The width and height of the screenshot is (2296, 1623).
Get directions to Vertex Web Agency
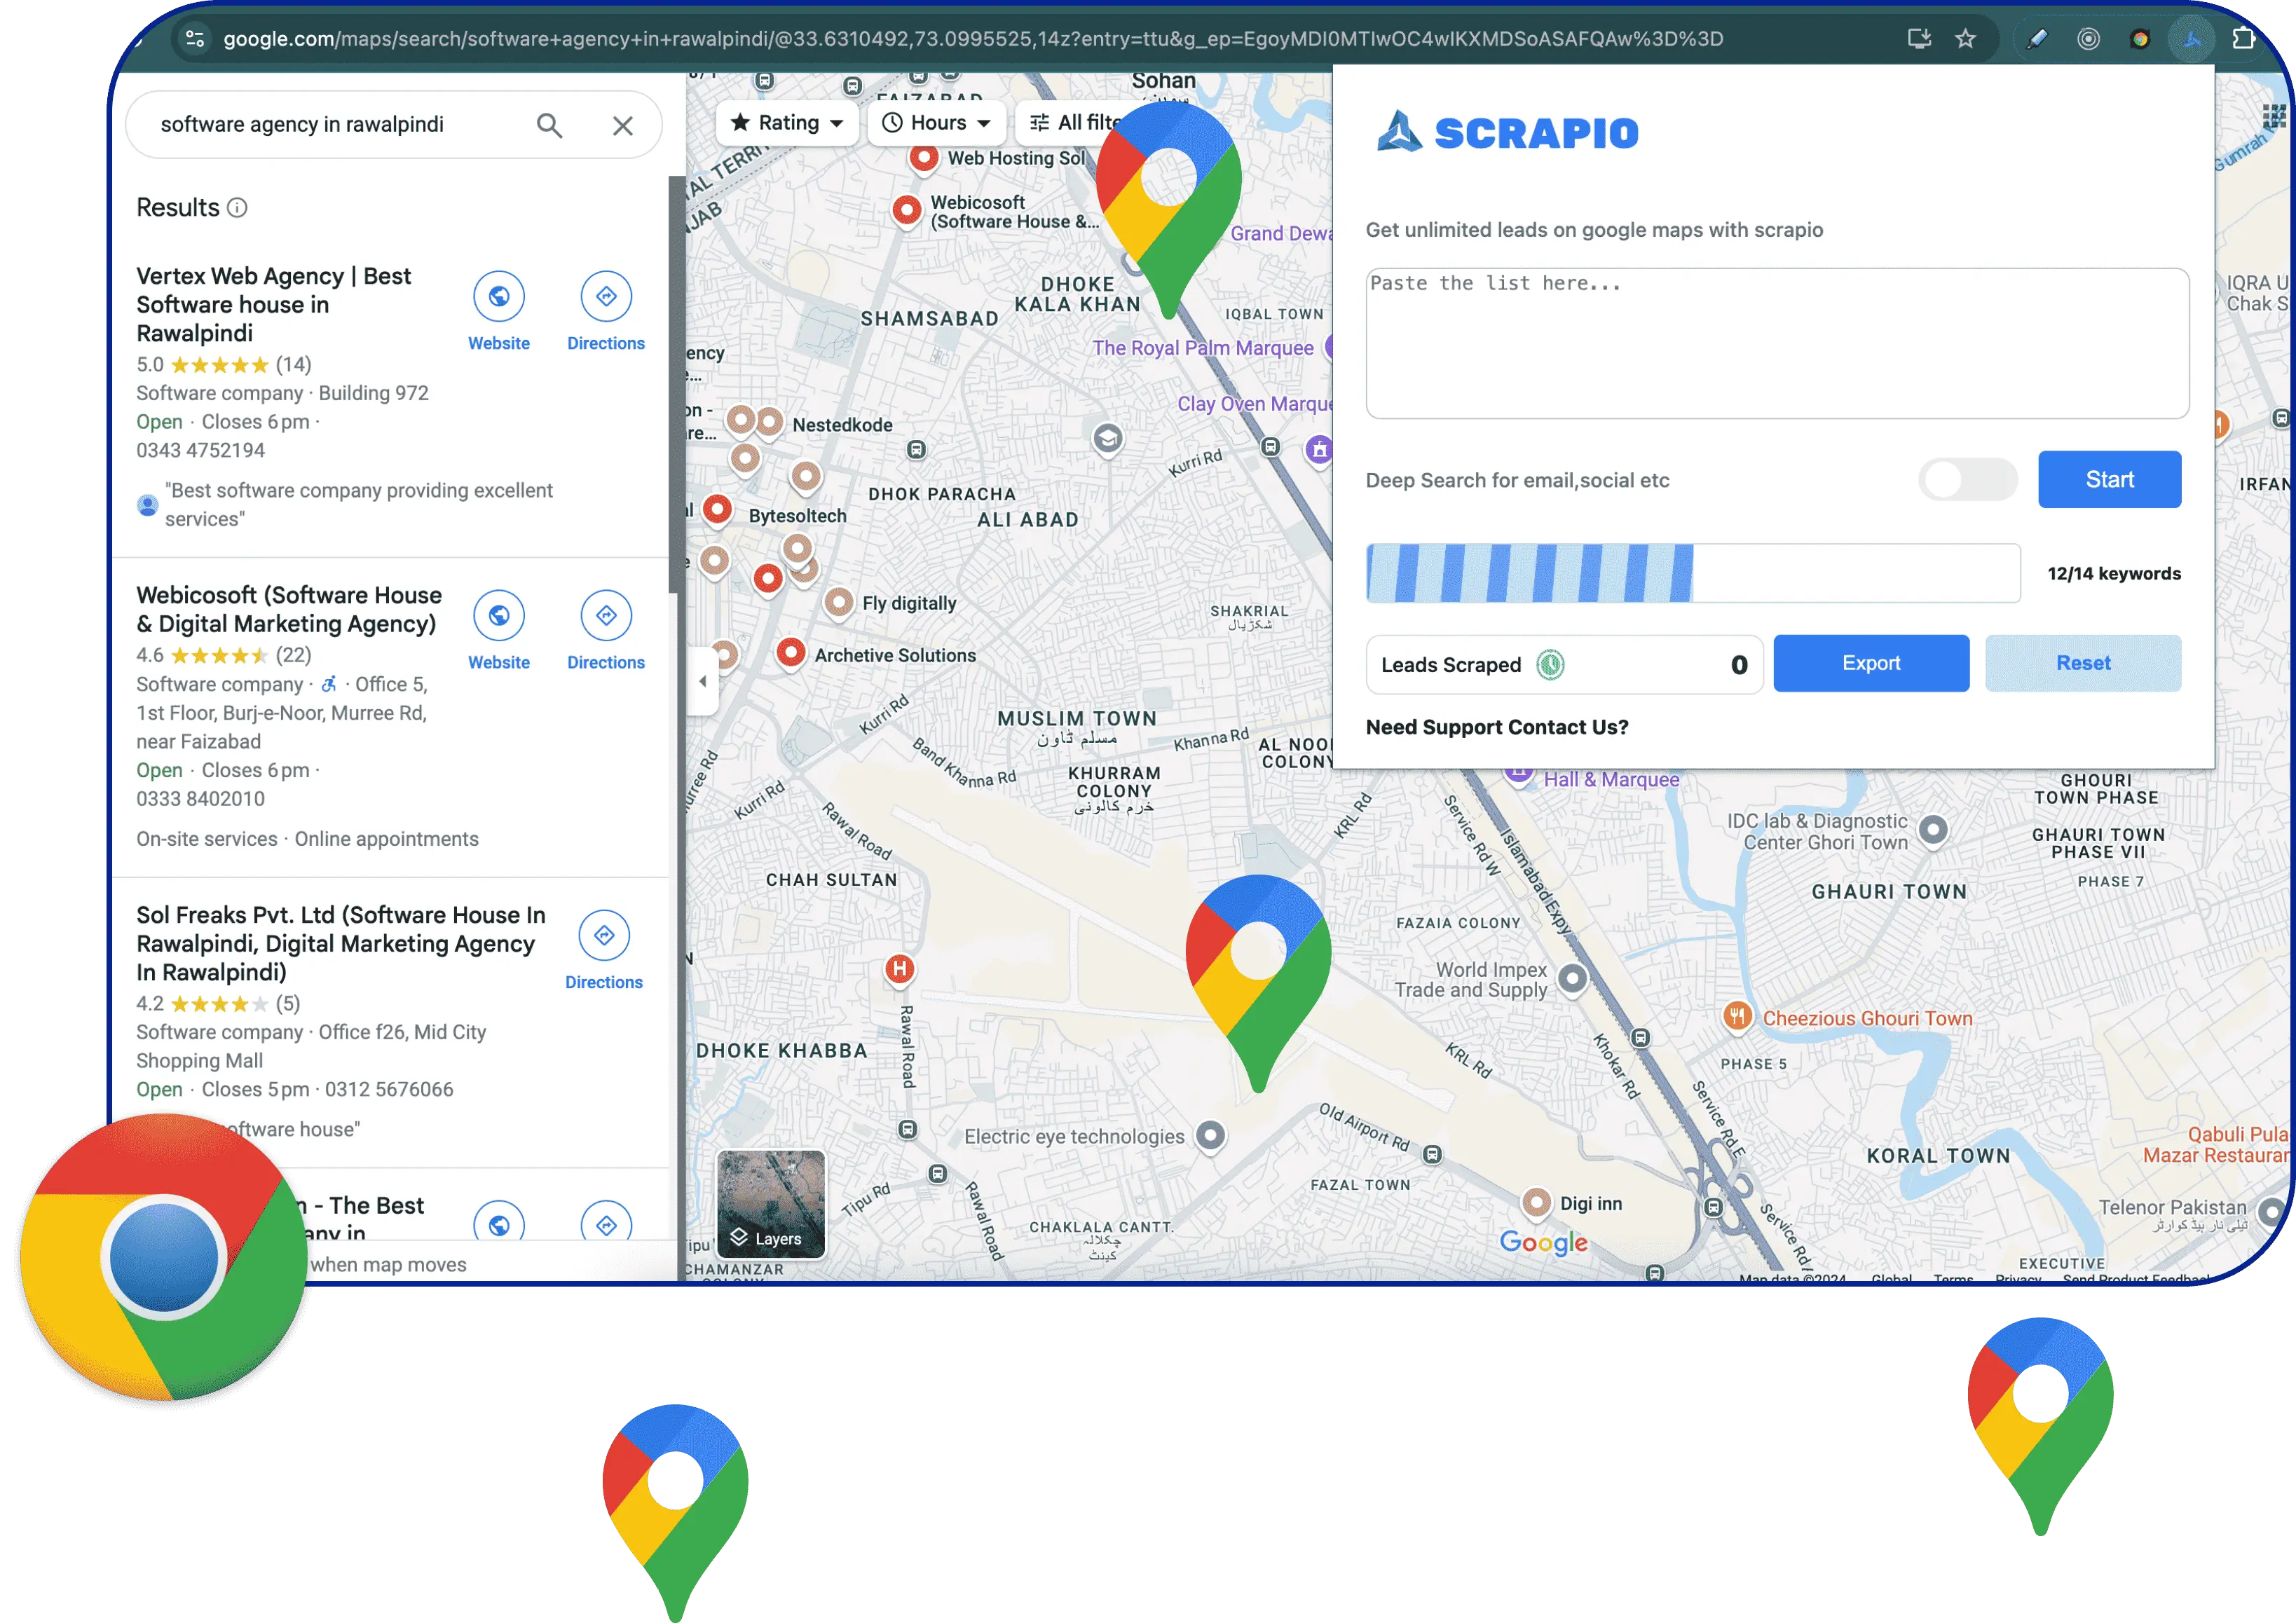pyautogui.click(x=606, y=296)
